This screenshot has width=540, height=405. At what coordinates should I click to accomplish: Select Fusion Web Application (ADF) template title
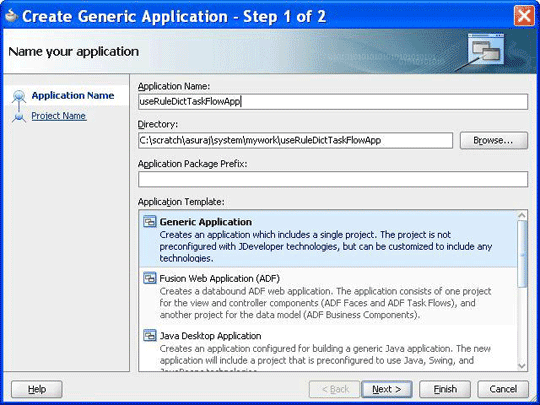pos(219,278)
